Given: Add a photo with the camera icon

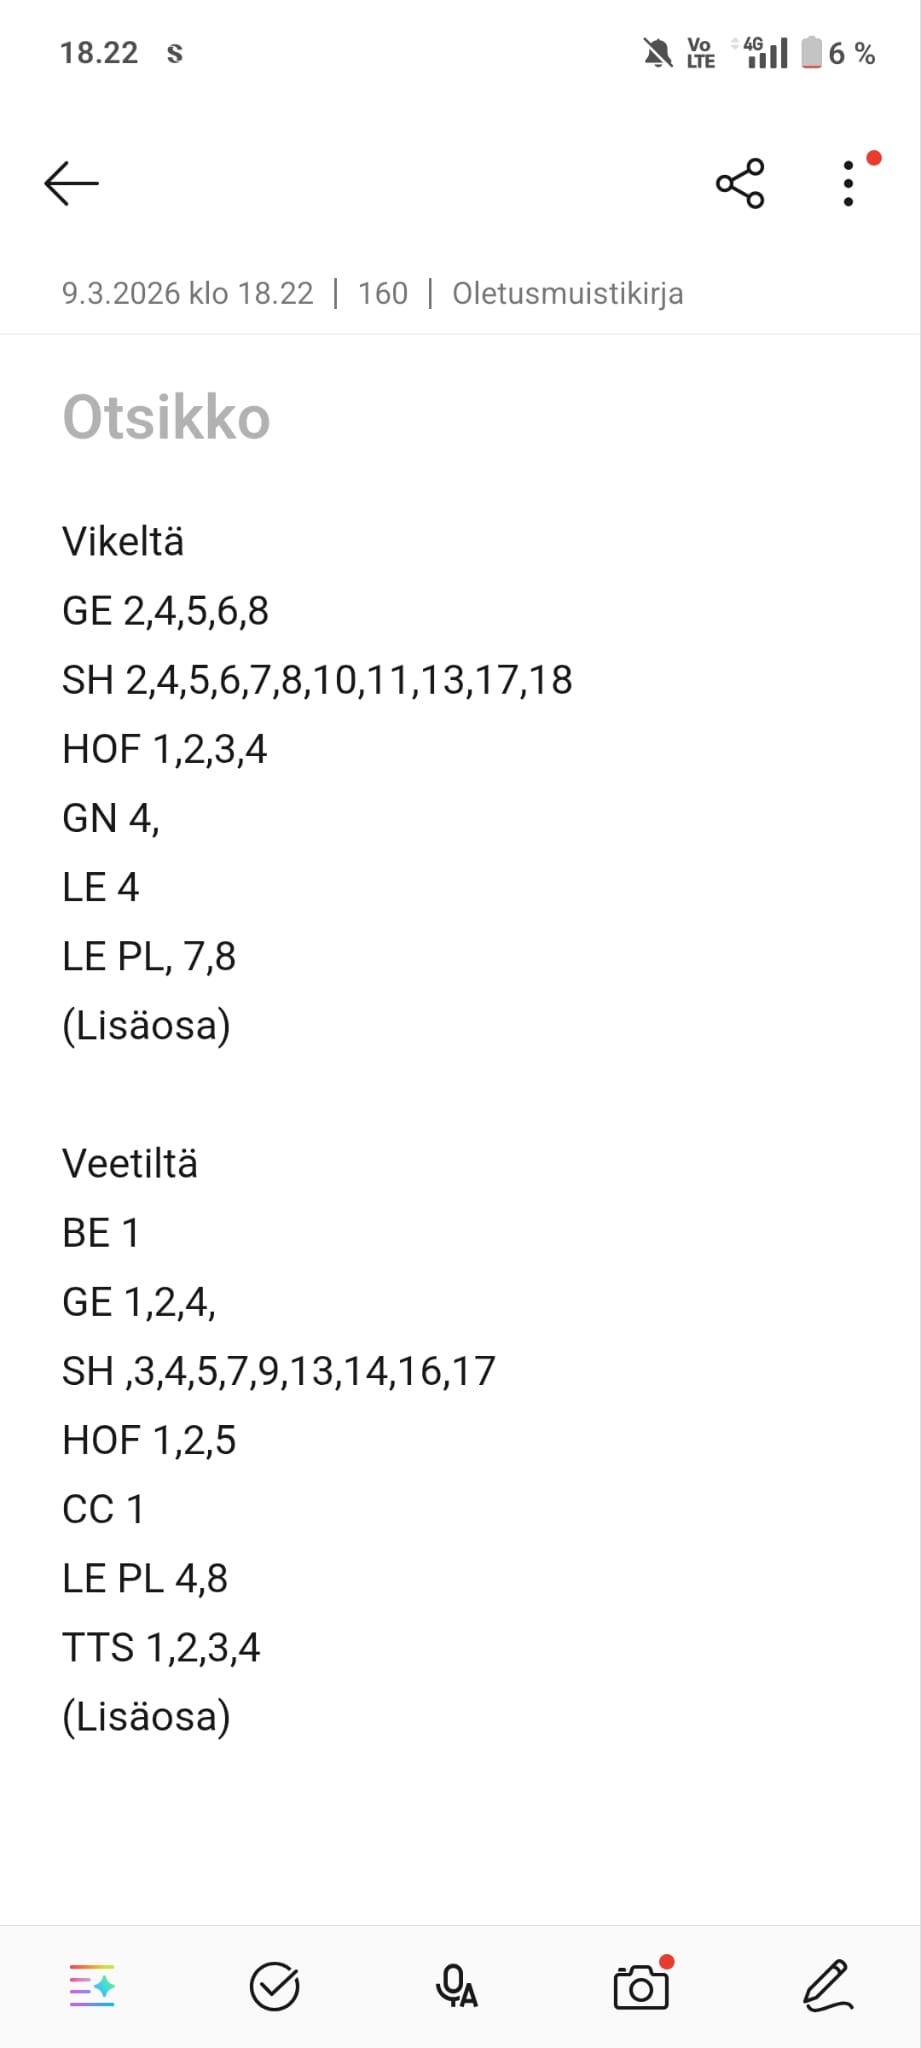Looking at the screenshot, I should point(641,1986).
